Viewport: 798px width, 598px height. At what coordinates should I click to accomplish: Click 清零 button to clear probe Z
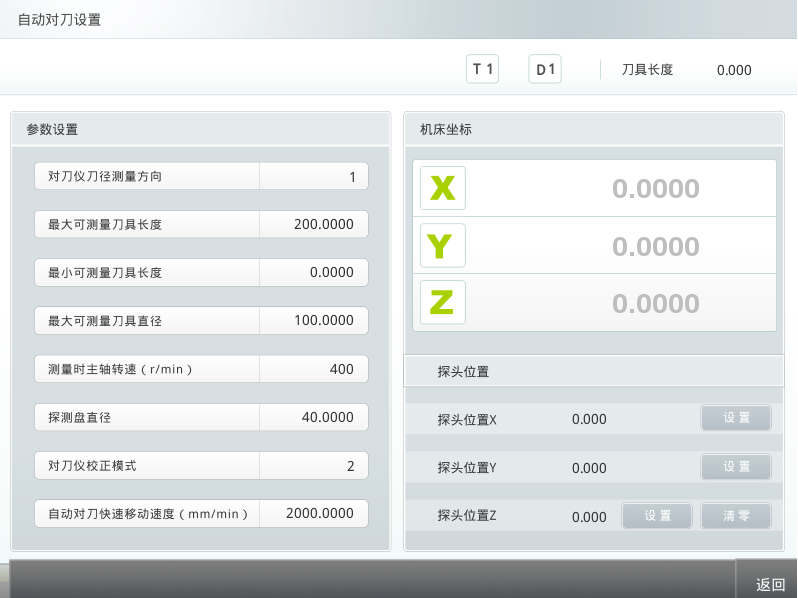coord(735,516)
